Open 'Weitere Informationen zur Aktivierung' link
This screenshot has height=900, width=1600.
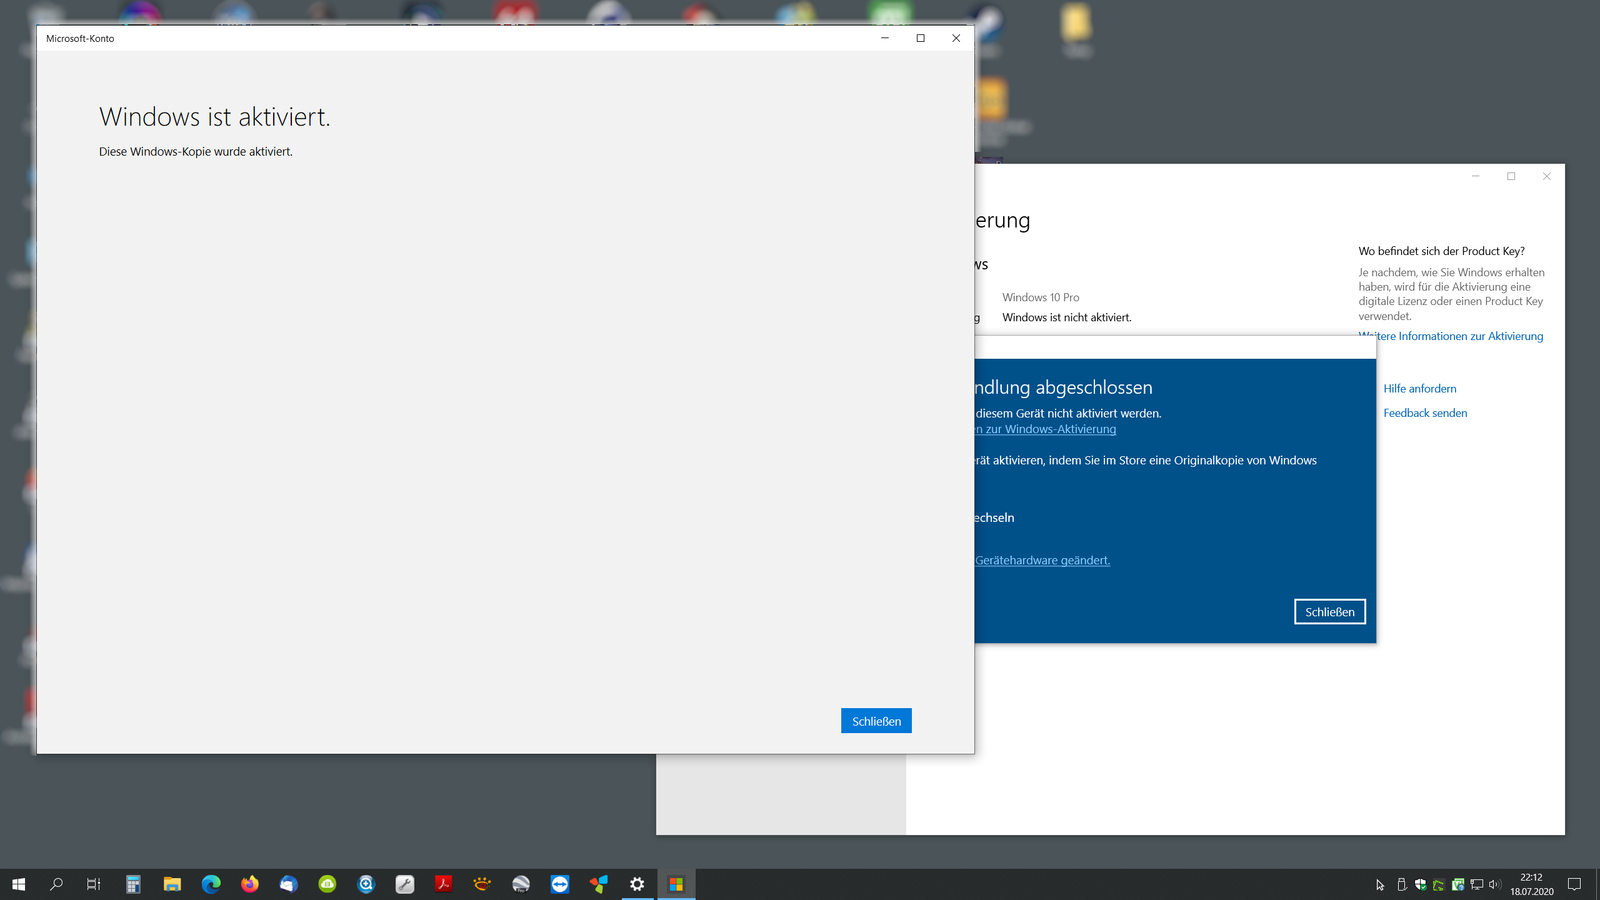pyautogui.click(x=1451, y=336)
